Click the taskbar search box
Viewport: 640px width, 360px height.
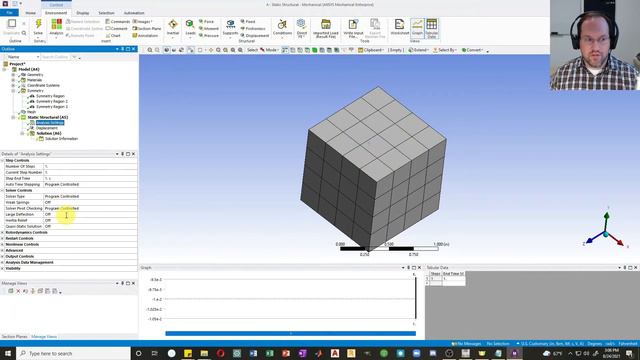click(73, 353)
